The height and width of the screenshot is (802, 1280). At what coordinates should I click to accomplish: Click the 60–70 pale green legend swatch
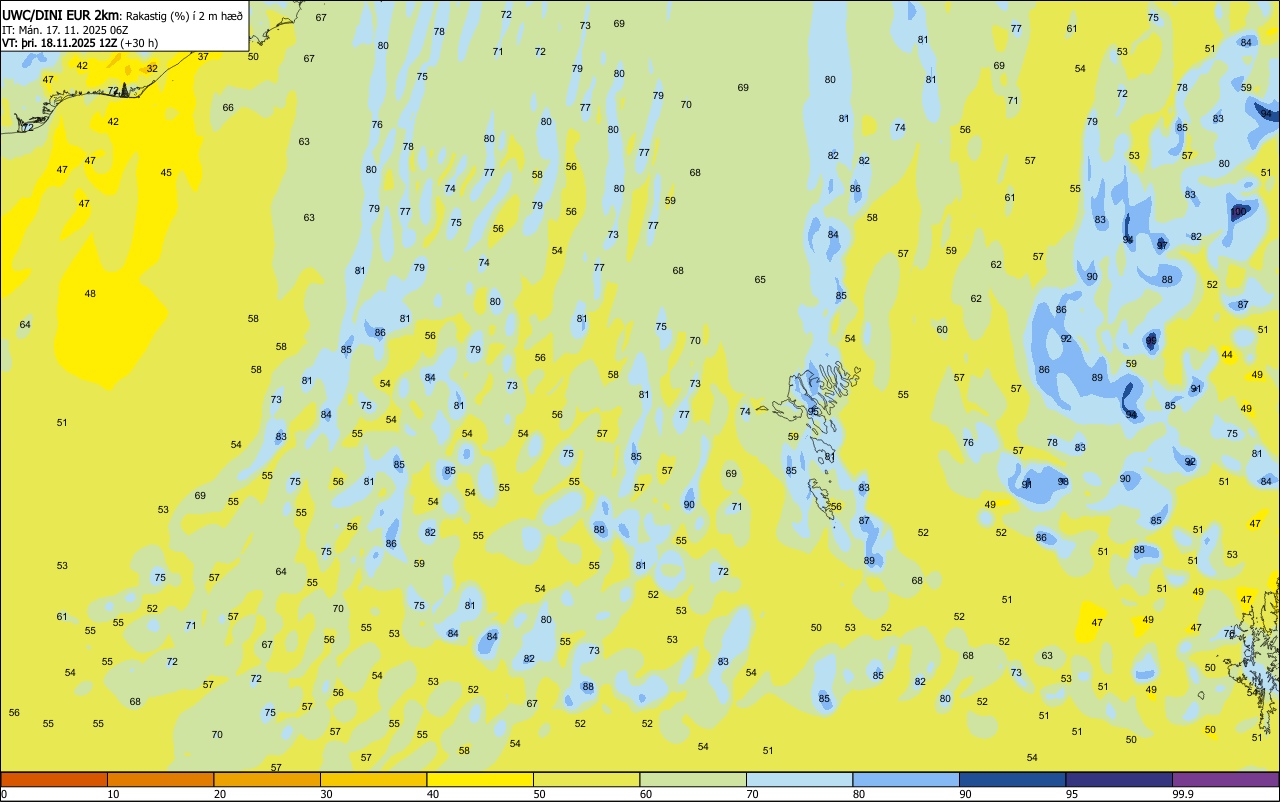[x=693, y=779]
